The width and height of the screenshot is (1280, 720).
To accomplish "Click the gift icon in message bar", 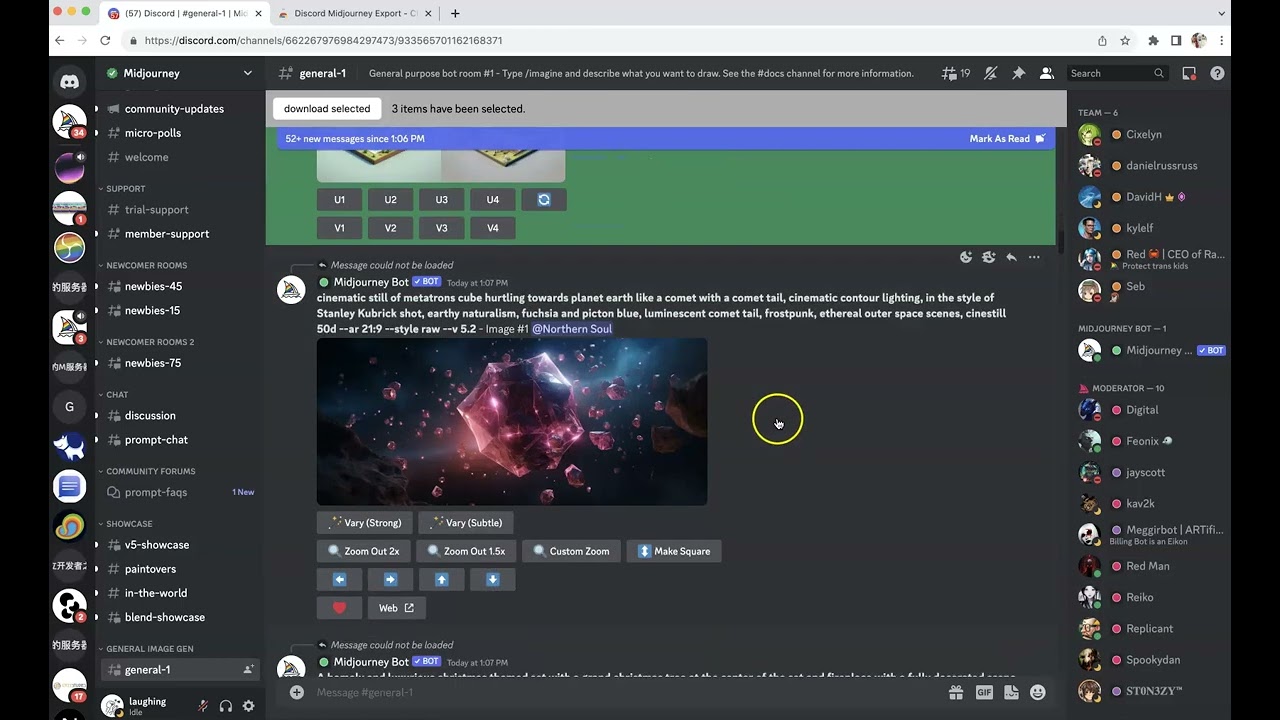I will coord(956,692).
